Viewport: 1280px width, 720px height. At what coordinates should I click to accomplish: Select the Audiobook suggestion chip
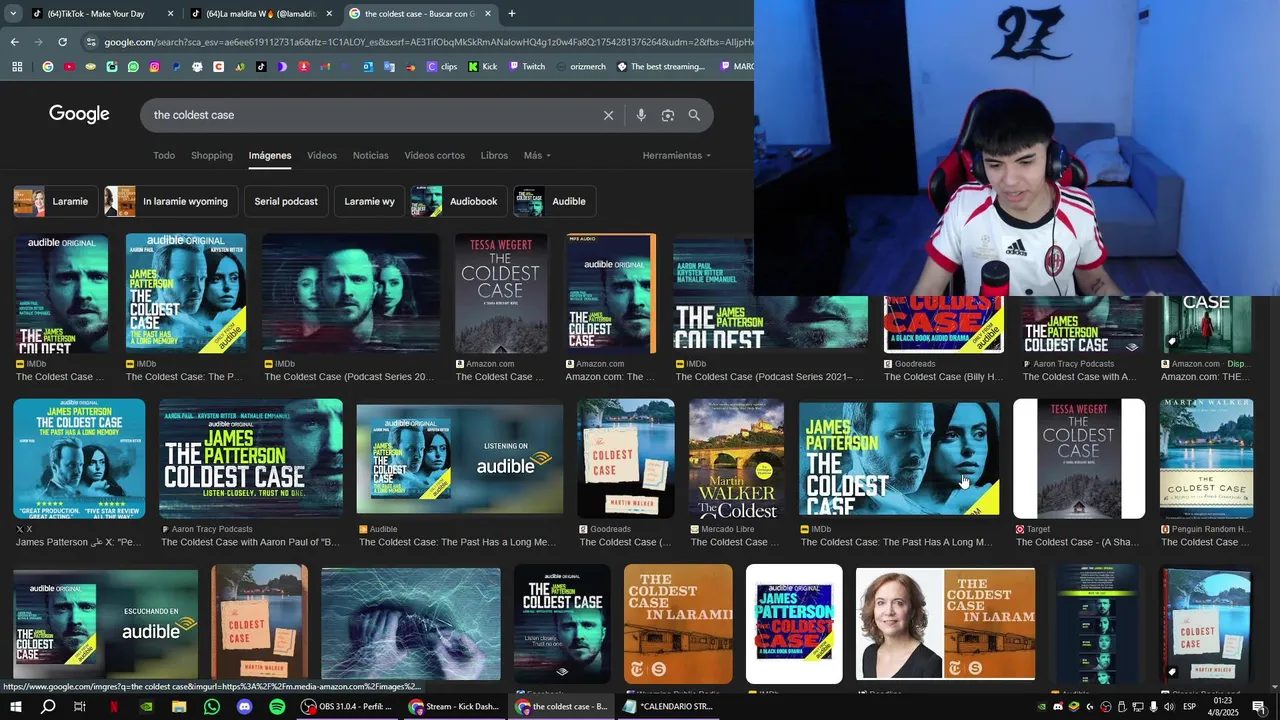coord(458,201)
